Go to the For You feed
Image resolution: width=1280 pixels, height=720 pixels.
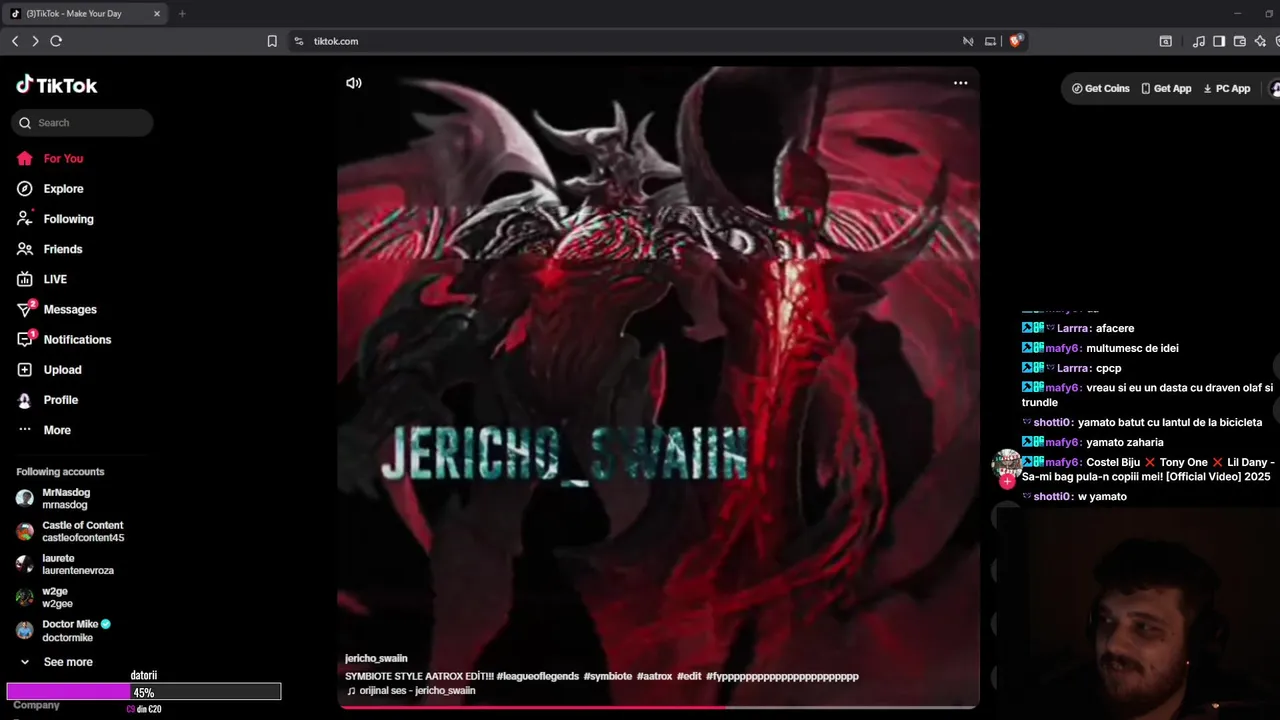63,159
